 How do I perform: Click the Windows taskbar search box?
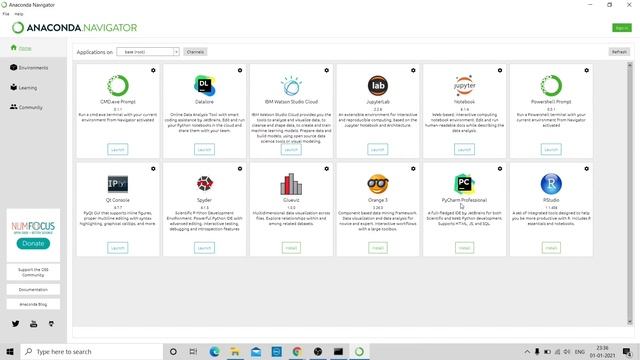92,351
